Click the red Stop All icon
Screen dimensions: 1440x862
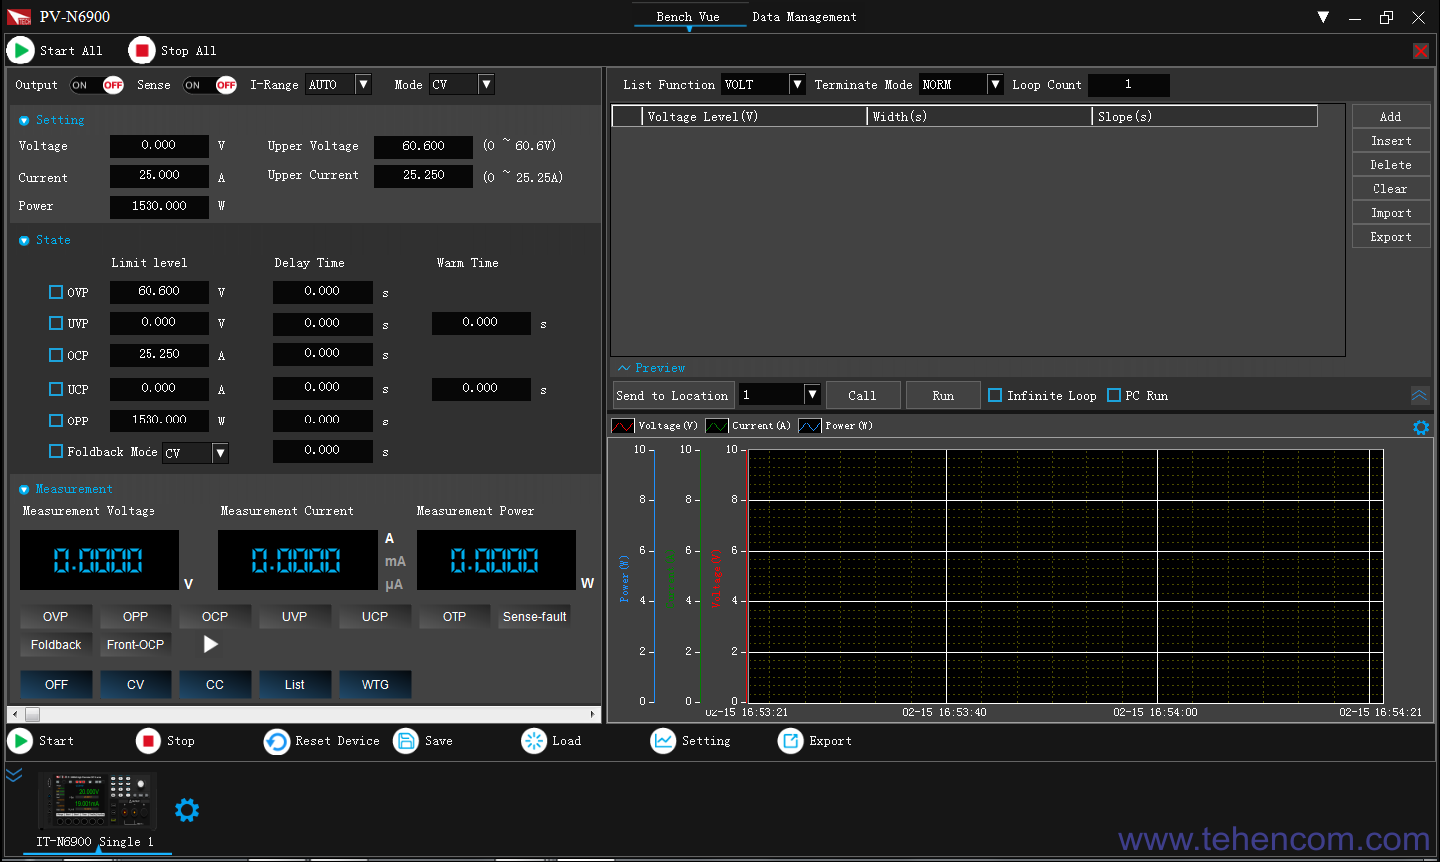(x=142, y=50)
